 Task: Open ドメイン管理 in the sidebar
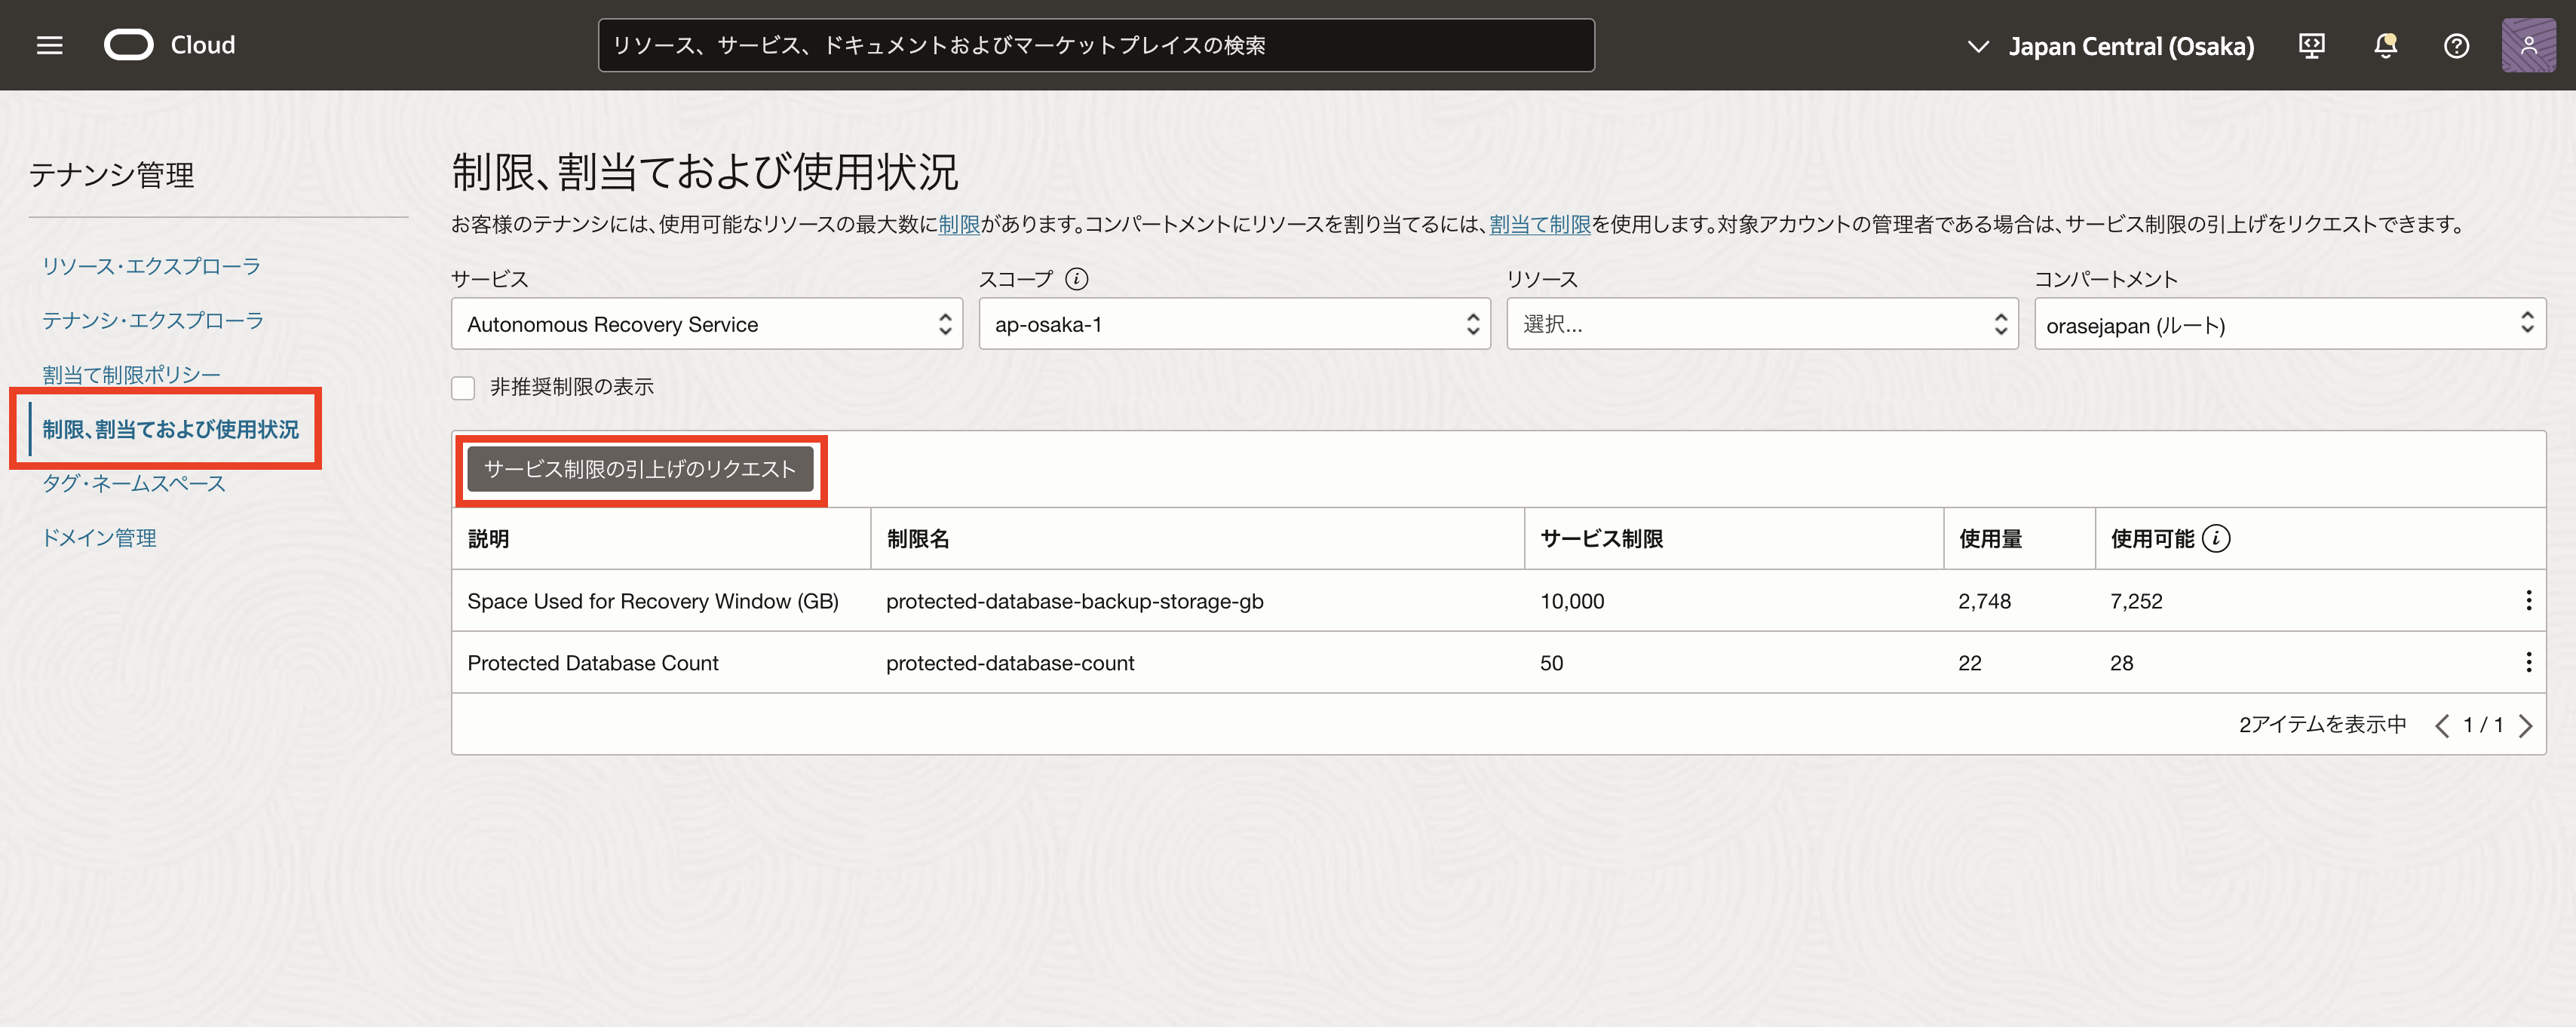click(99, 537)
